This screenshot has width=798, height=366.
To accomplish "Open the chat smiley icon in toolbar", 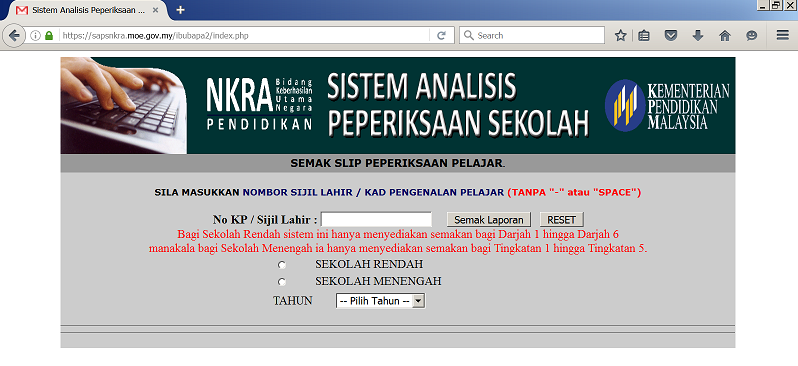I will pos(752,36).
